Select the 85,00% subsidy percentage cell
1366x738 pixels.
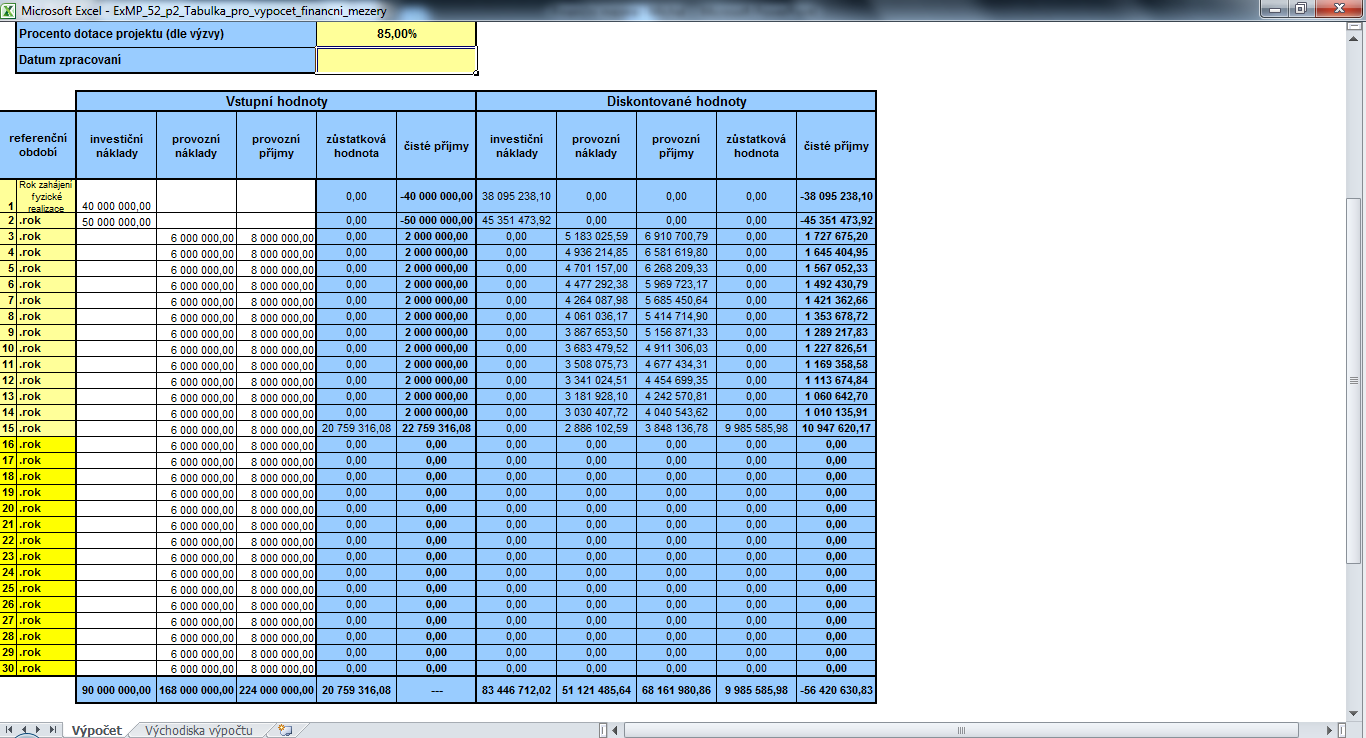[396, 34]
